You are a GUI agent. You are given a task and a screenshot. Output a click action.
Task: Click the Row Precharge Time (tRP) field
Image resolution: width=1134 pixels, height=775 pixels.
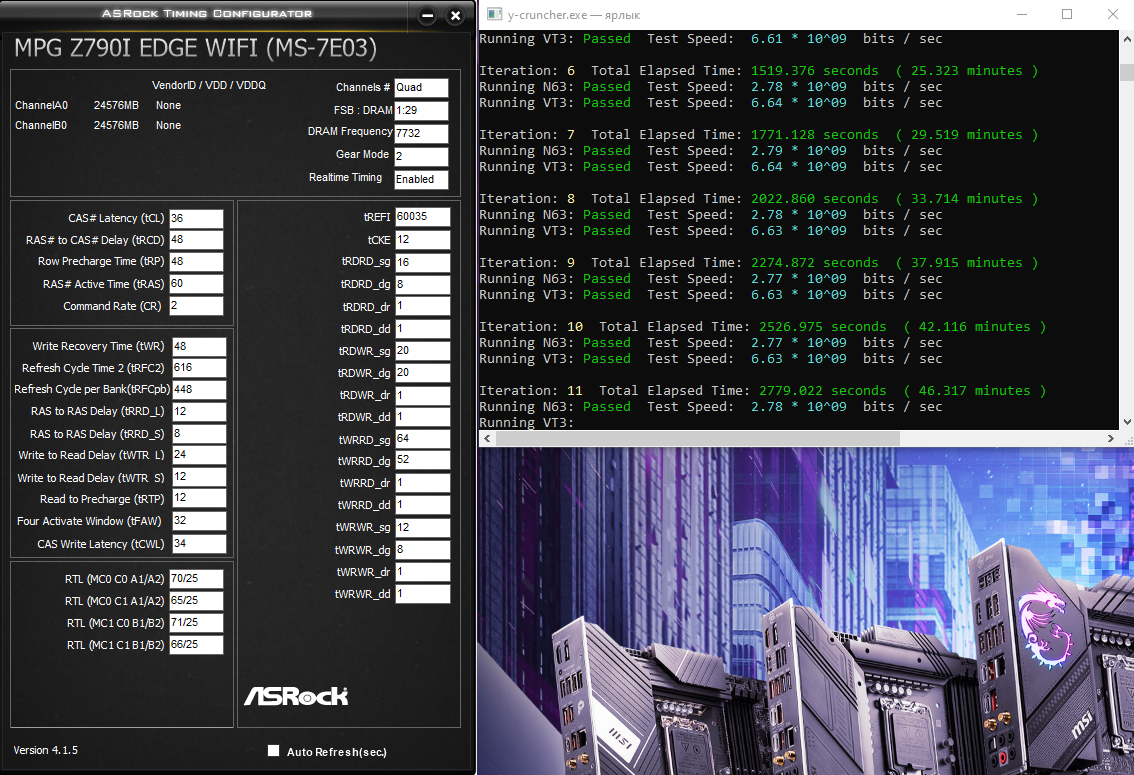196,262
